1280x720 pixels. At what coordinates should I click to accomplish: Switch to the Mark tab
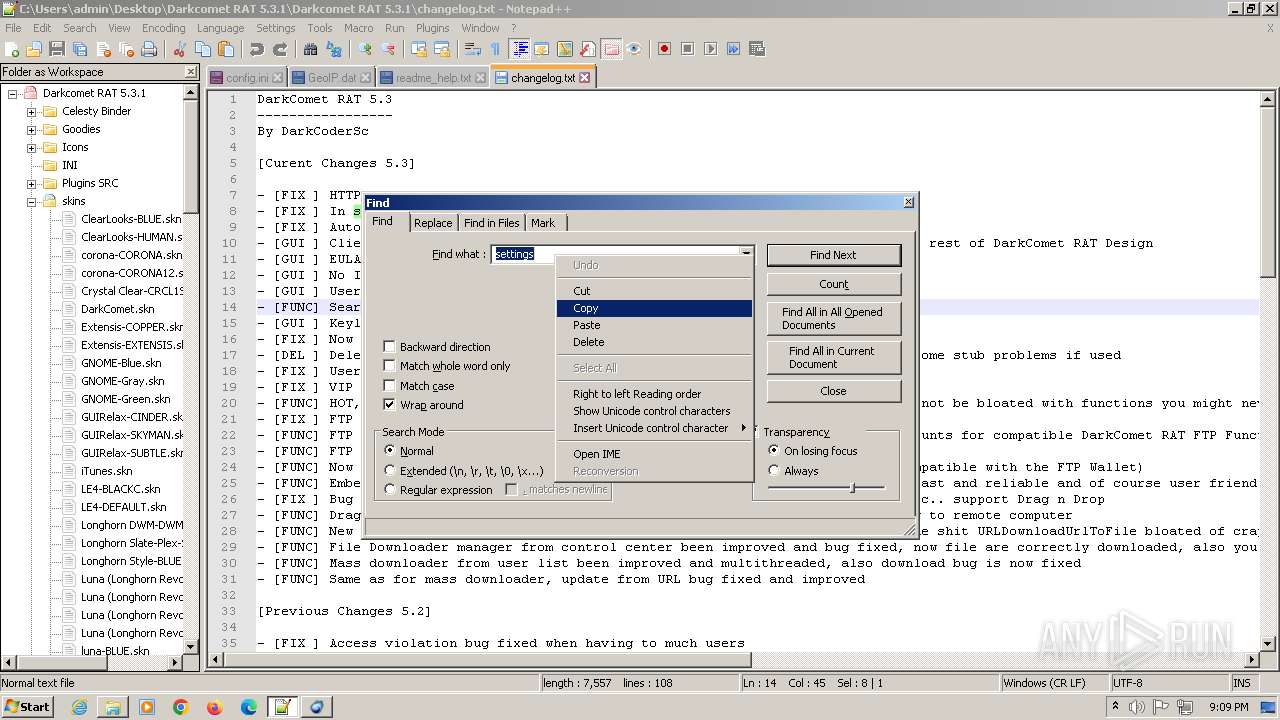pyautogui.click(x=543, y=223)
